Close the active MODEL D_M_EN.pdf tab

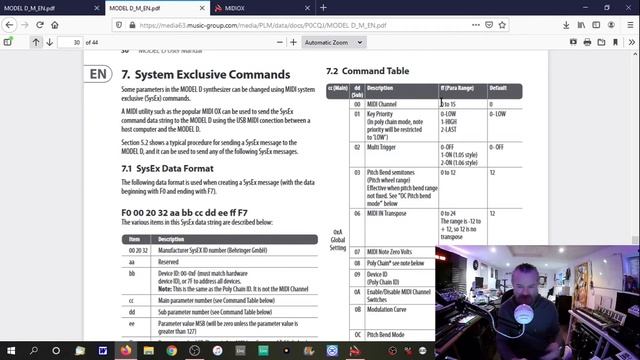[x=202, y=8]
